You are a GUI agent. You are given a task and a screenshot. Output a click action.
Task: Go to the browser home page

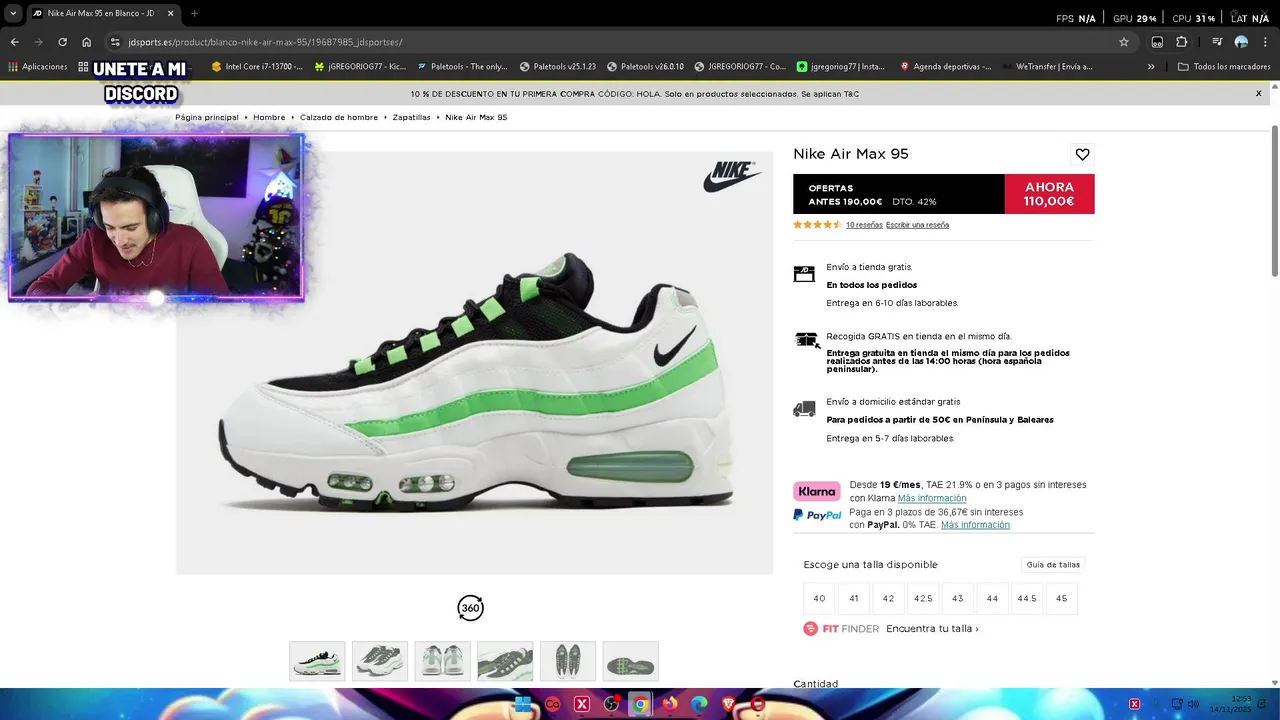tap(87, 42)
